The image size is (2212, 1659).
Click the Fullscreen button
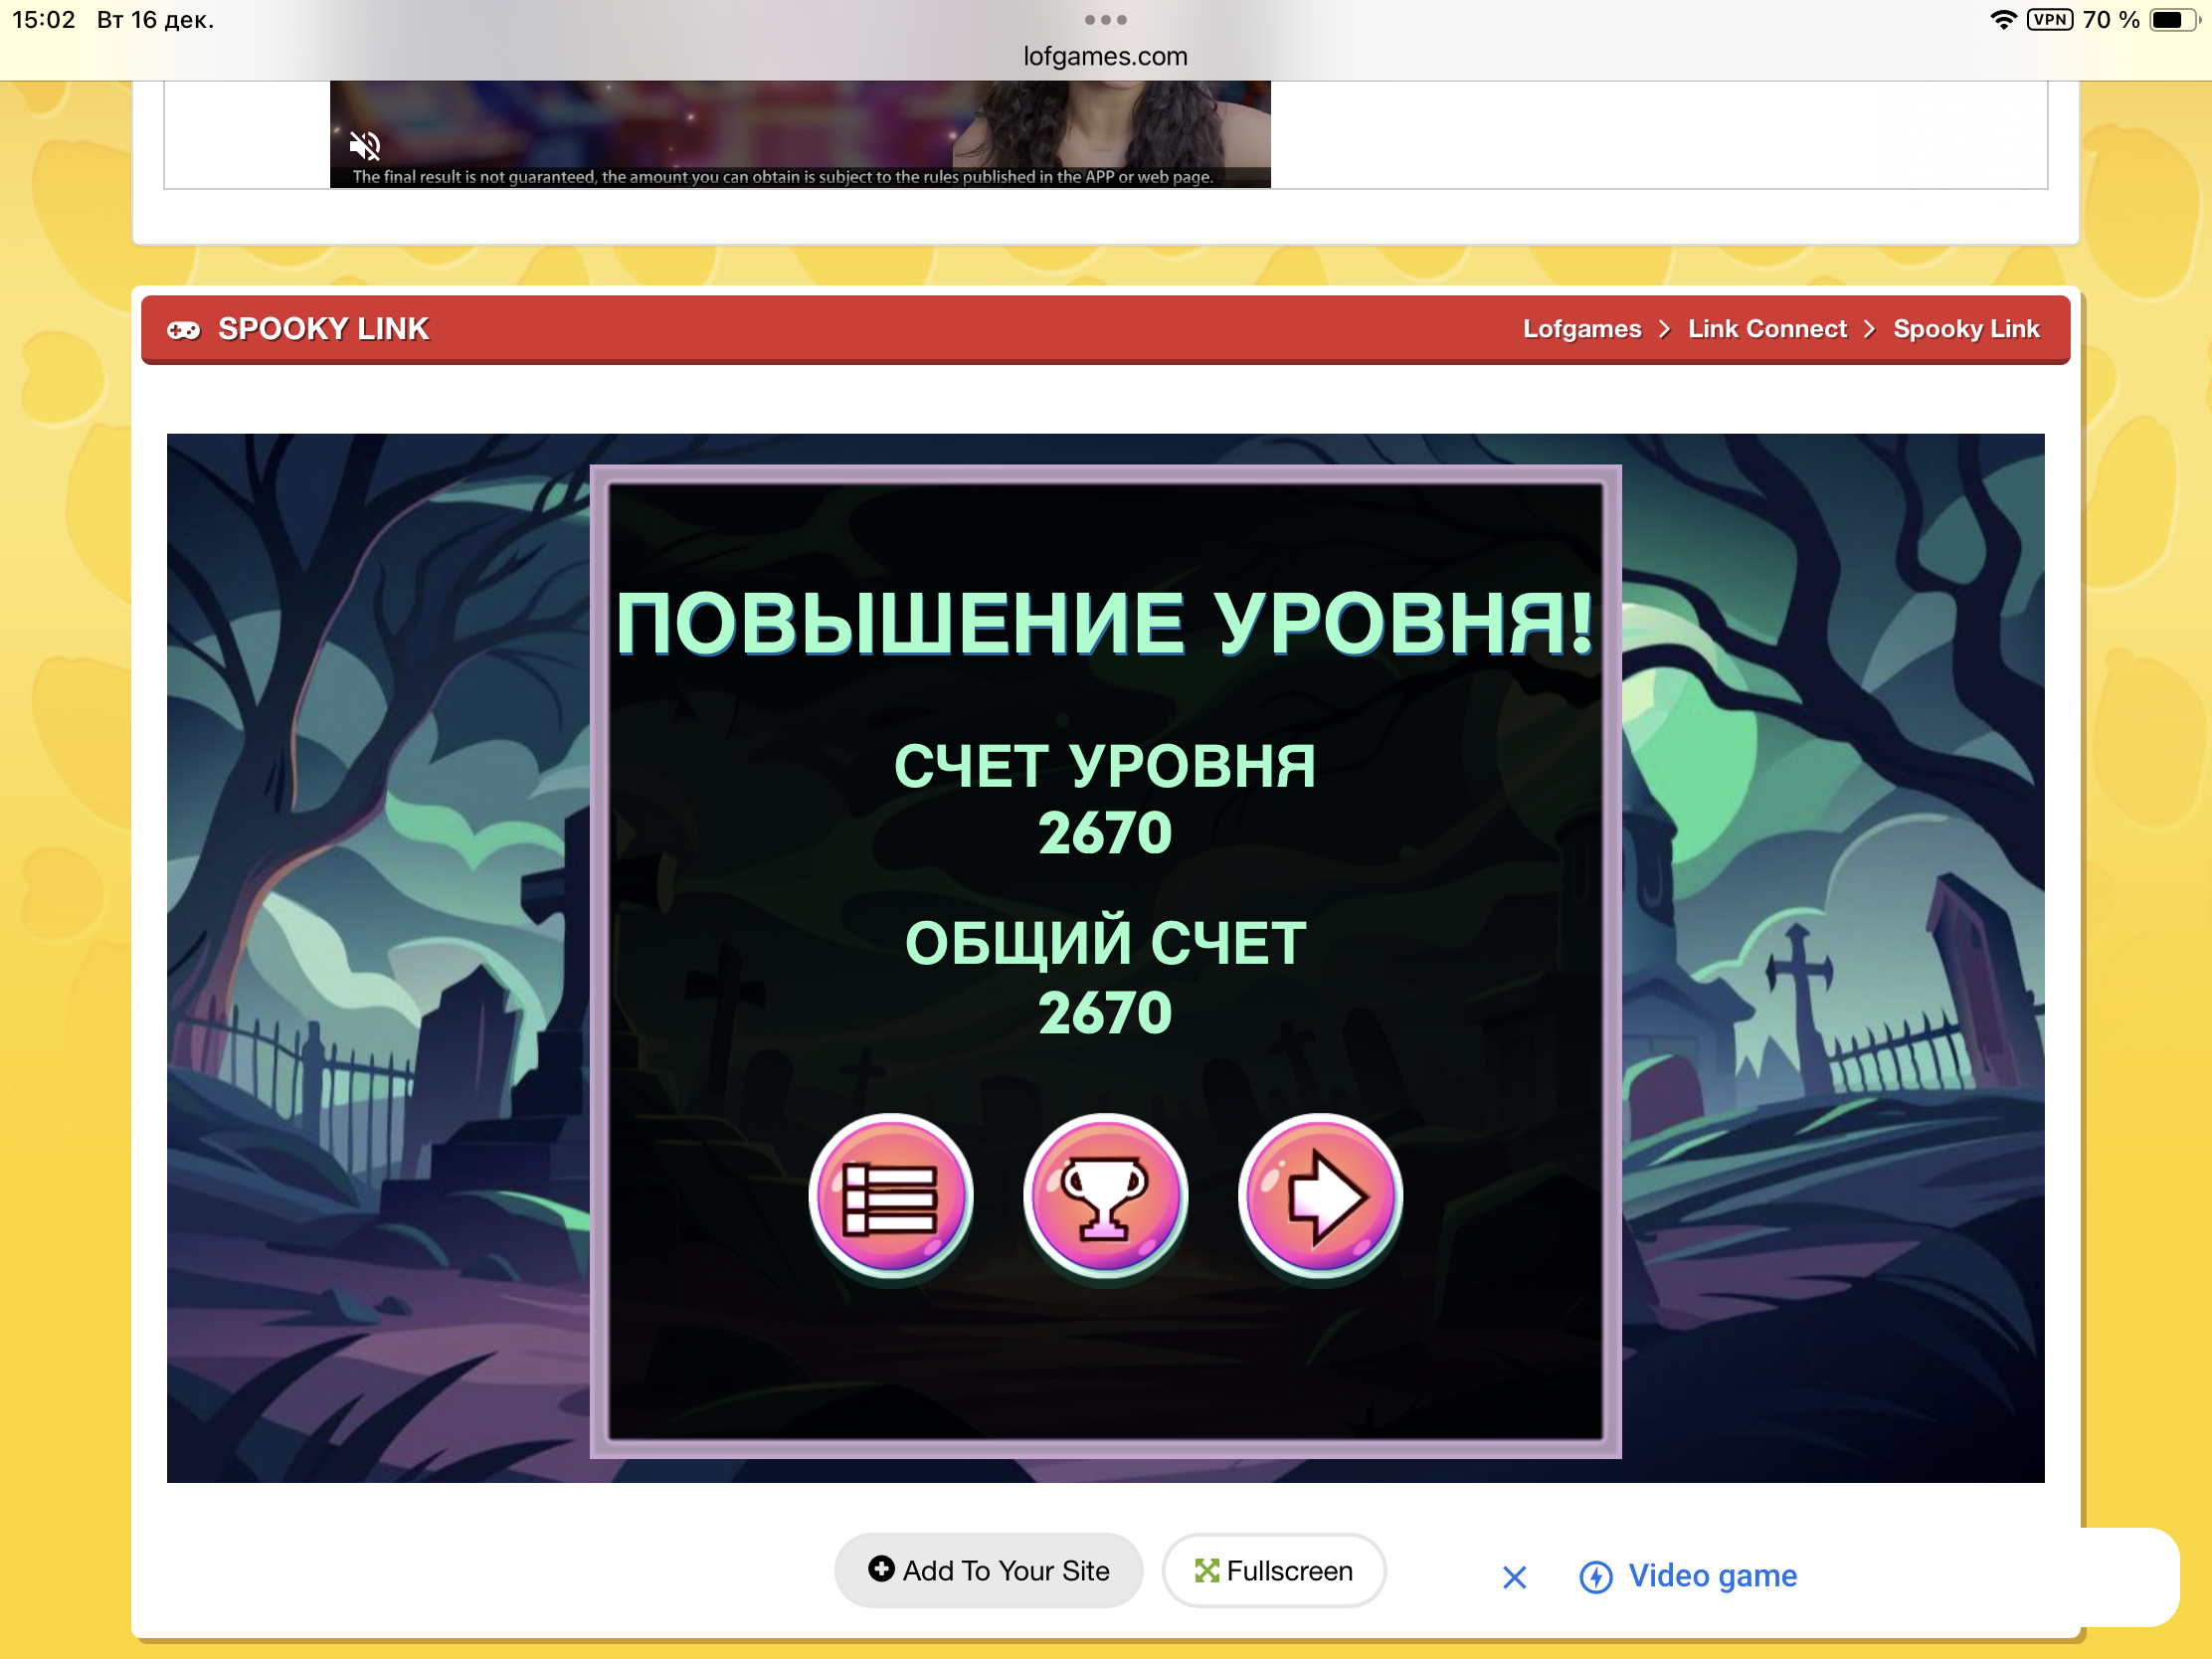coord(1273,1571)
